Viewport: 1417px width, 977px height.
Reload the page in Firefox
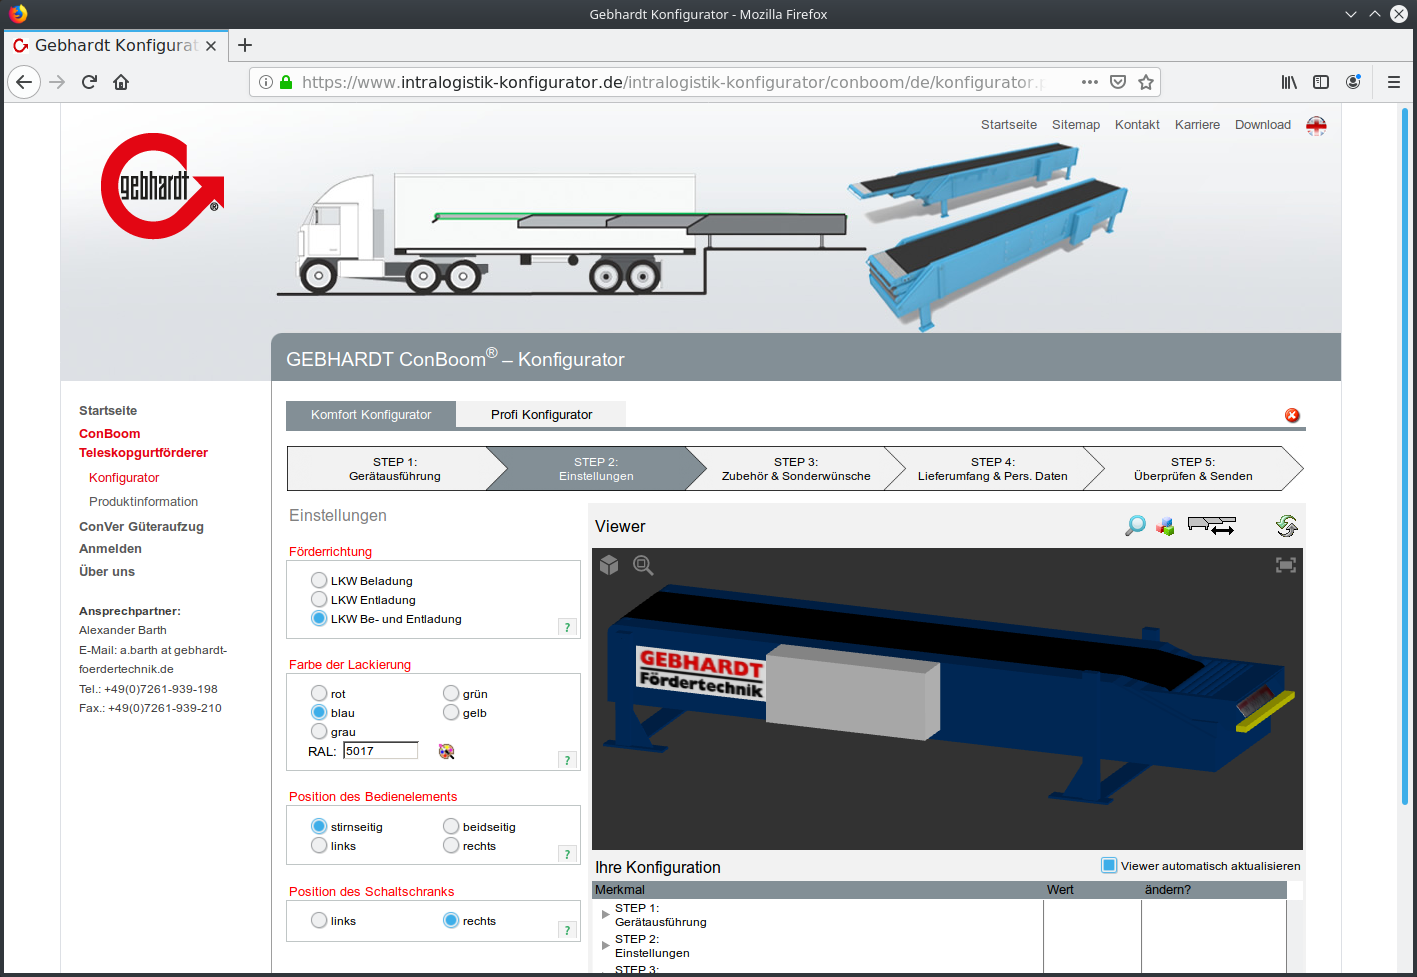(x=89, y=82)
